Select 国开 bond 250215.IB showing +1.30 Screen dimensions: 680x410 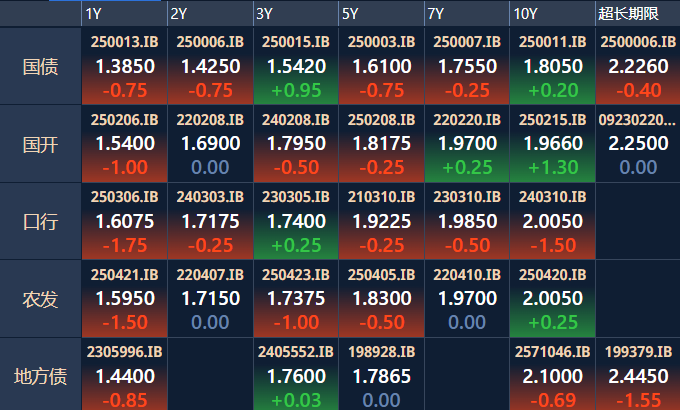pyautogui.click(x=552, y=144)
